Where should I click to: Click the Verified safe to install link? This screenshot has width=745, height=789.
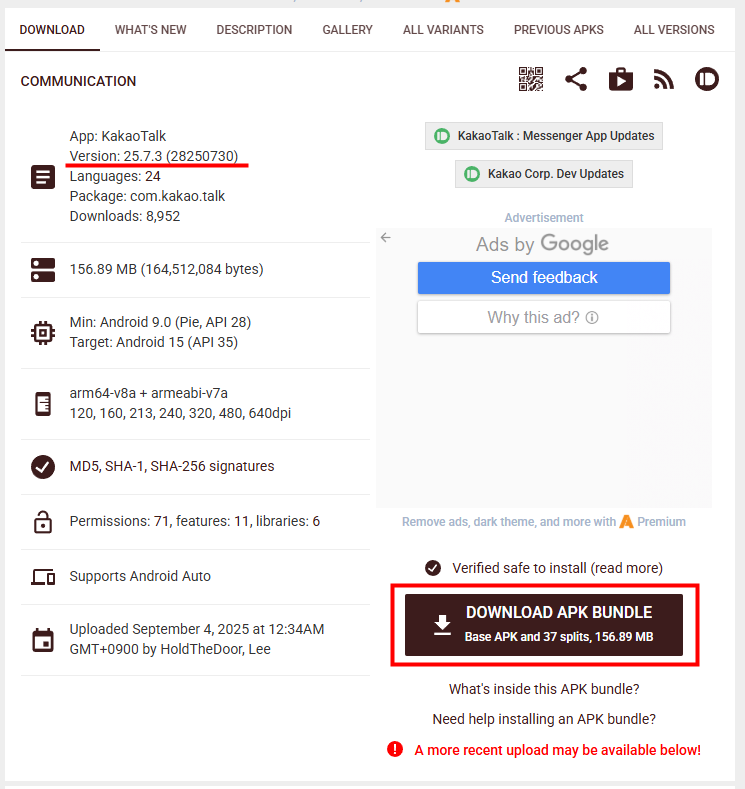557,568
